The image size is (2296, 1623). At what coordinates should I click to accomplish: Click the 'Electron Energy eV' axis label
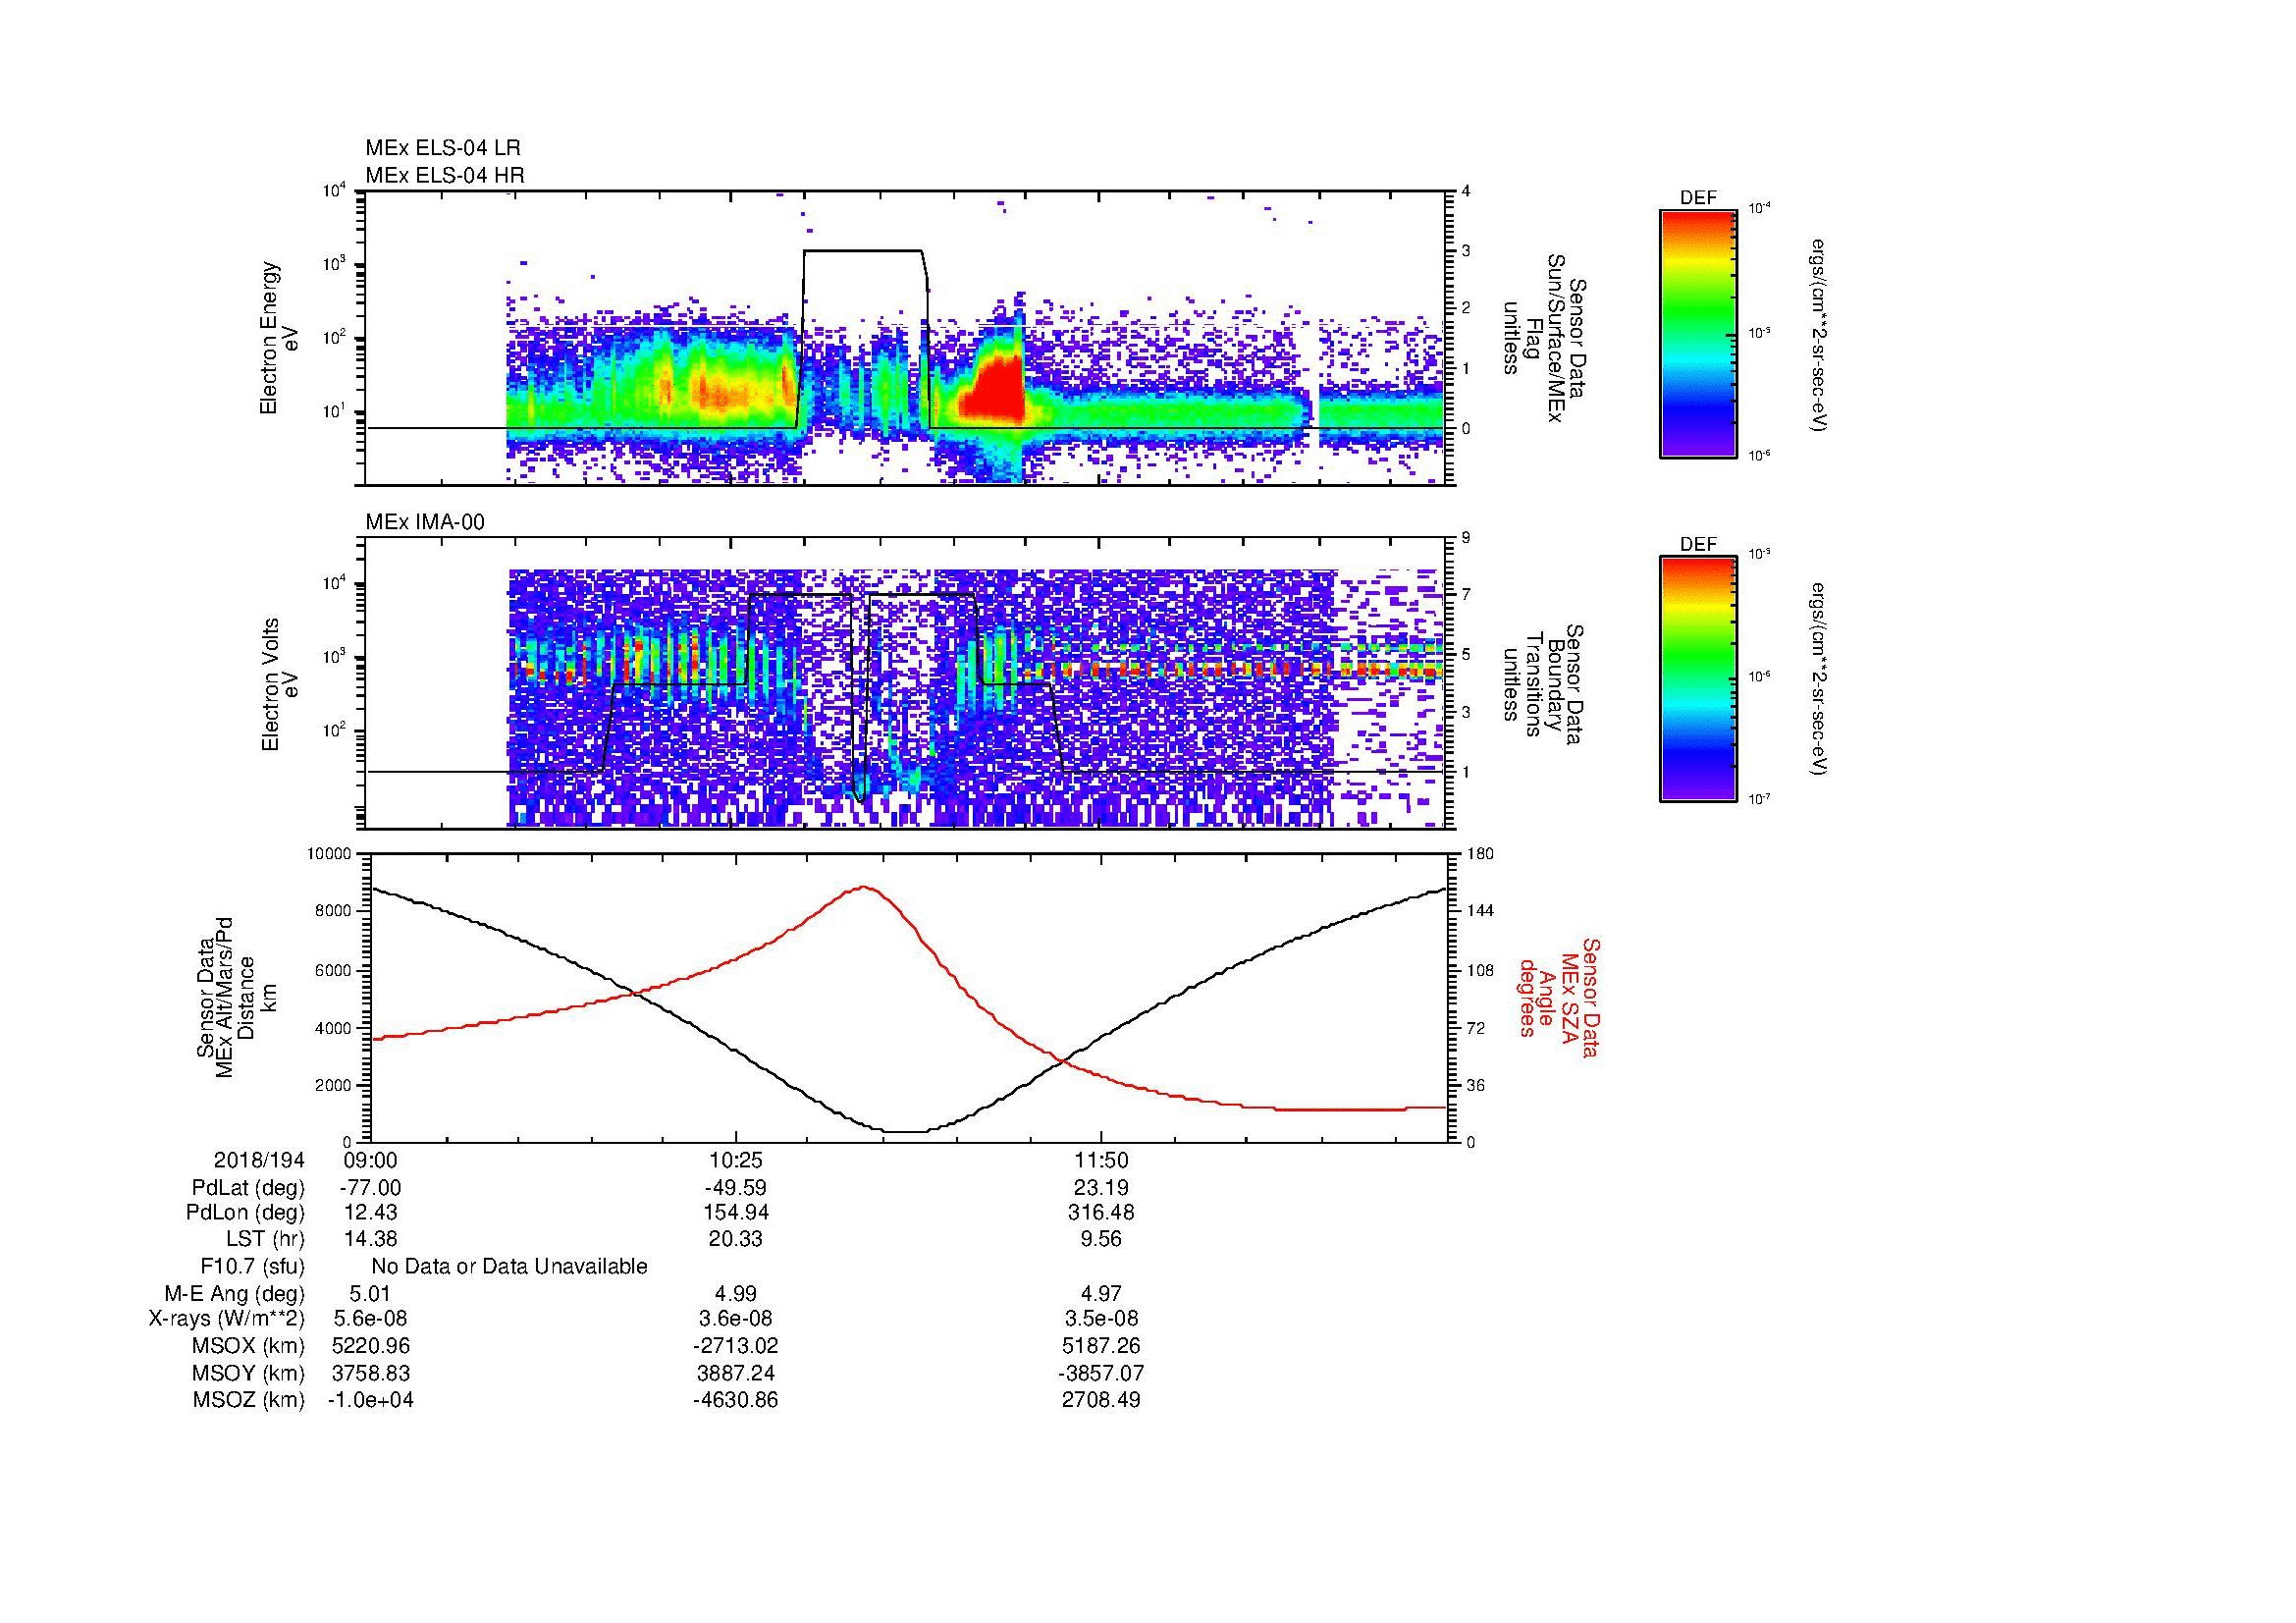click(x=279, y=338)
